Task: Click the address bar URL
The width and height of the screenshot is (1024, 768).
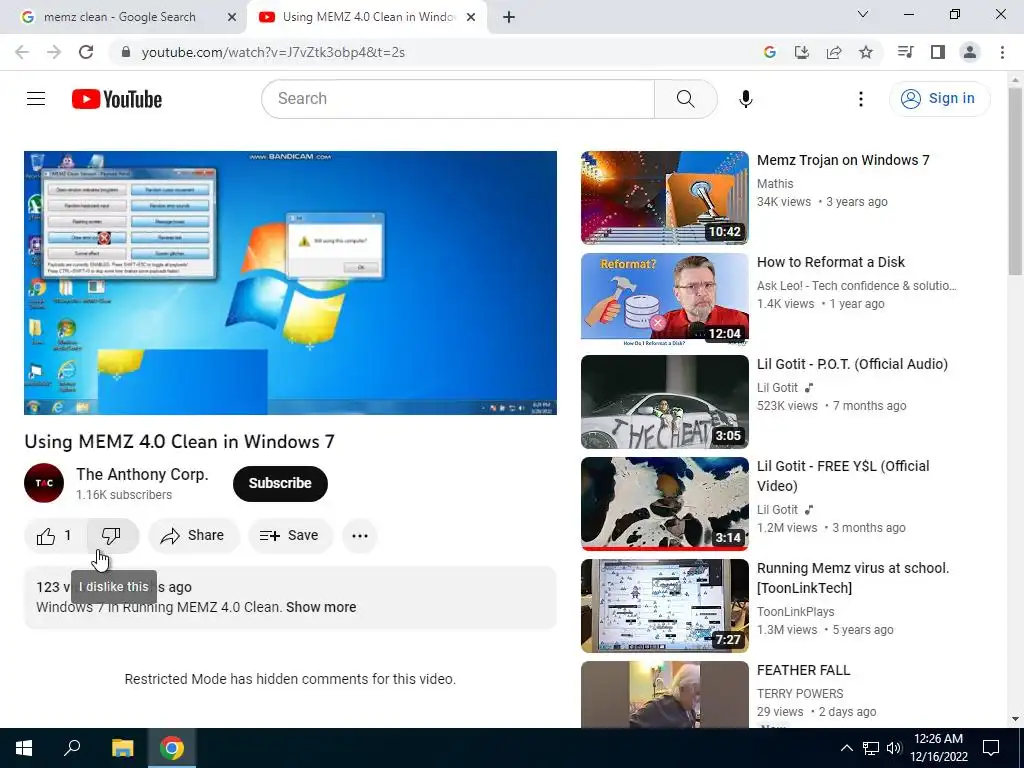Action: (273, 52)
